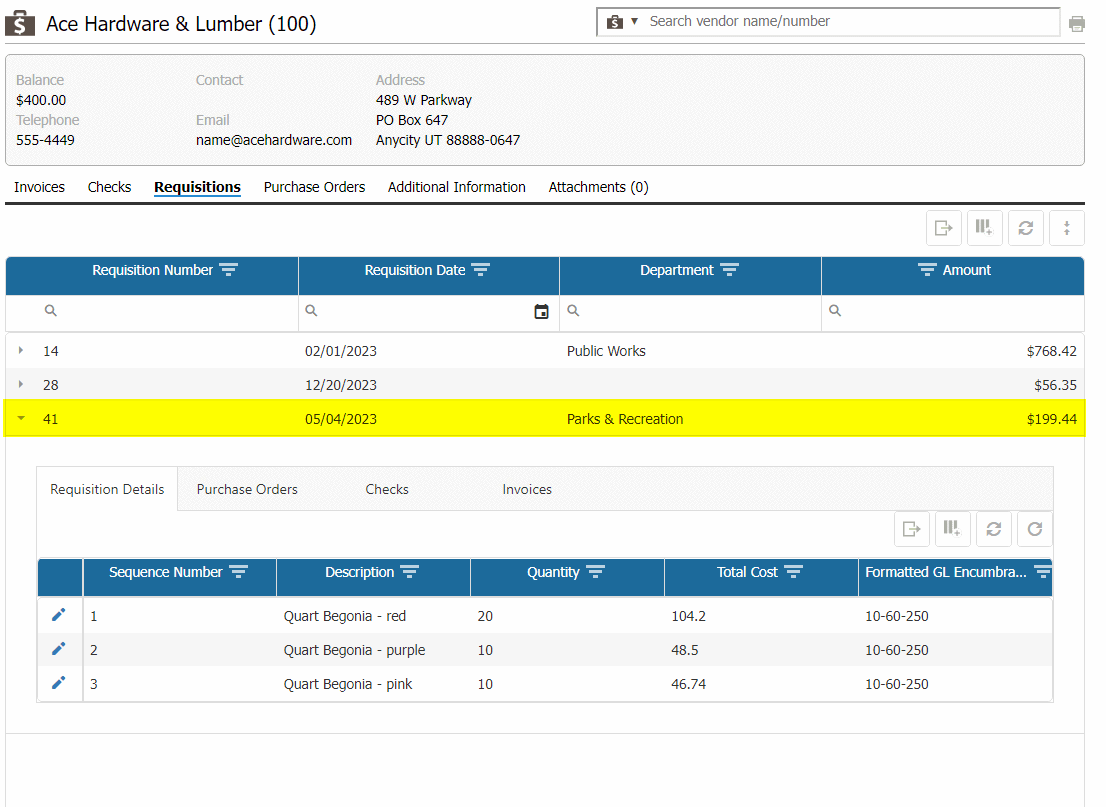Select sequence number 1 link
The width and height of the screenshot is (1106, 807).
coord(93,615)
